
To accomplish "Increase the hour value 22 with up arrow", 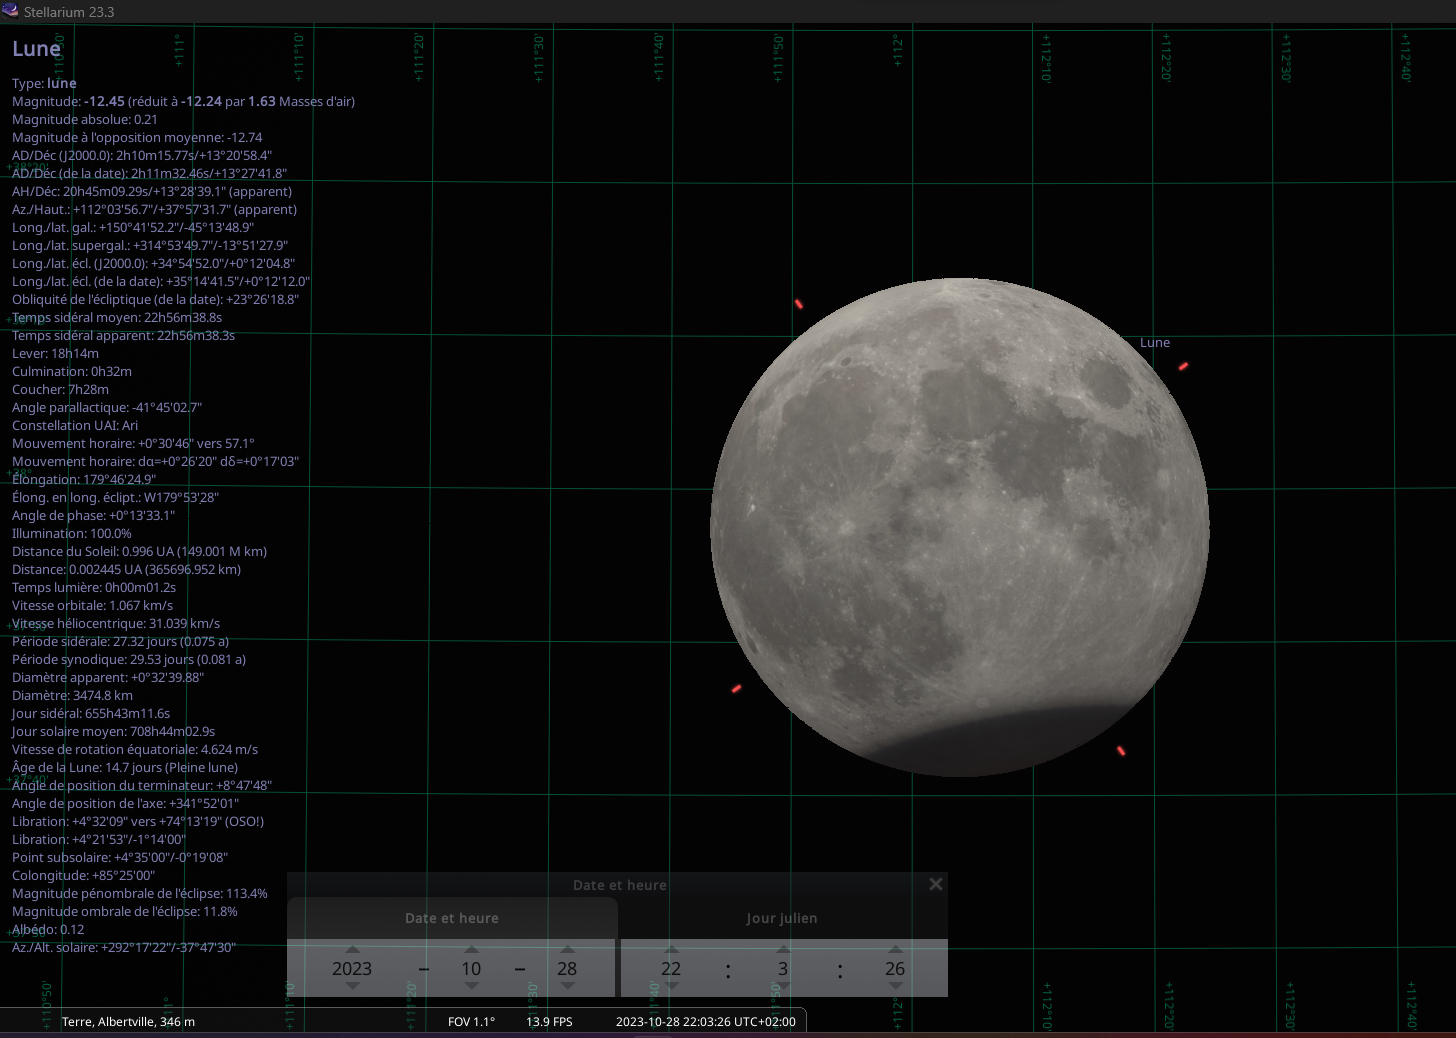I will (x=672, y=949).
